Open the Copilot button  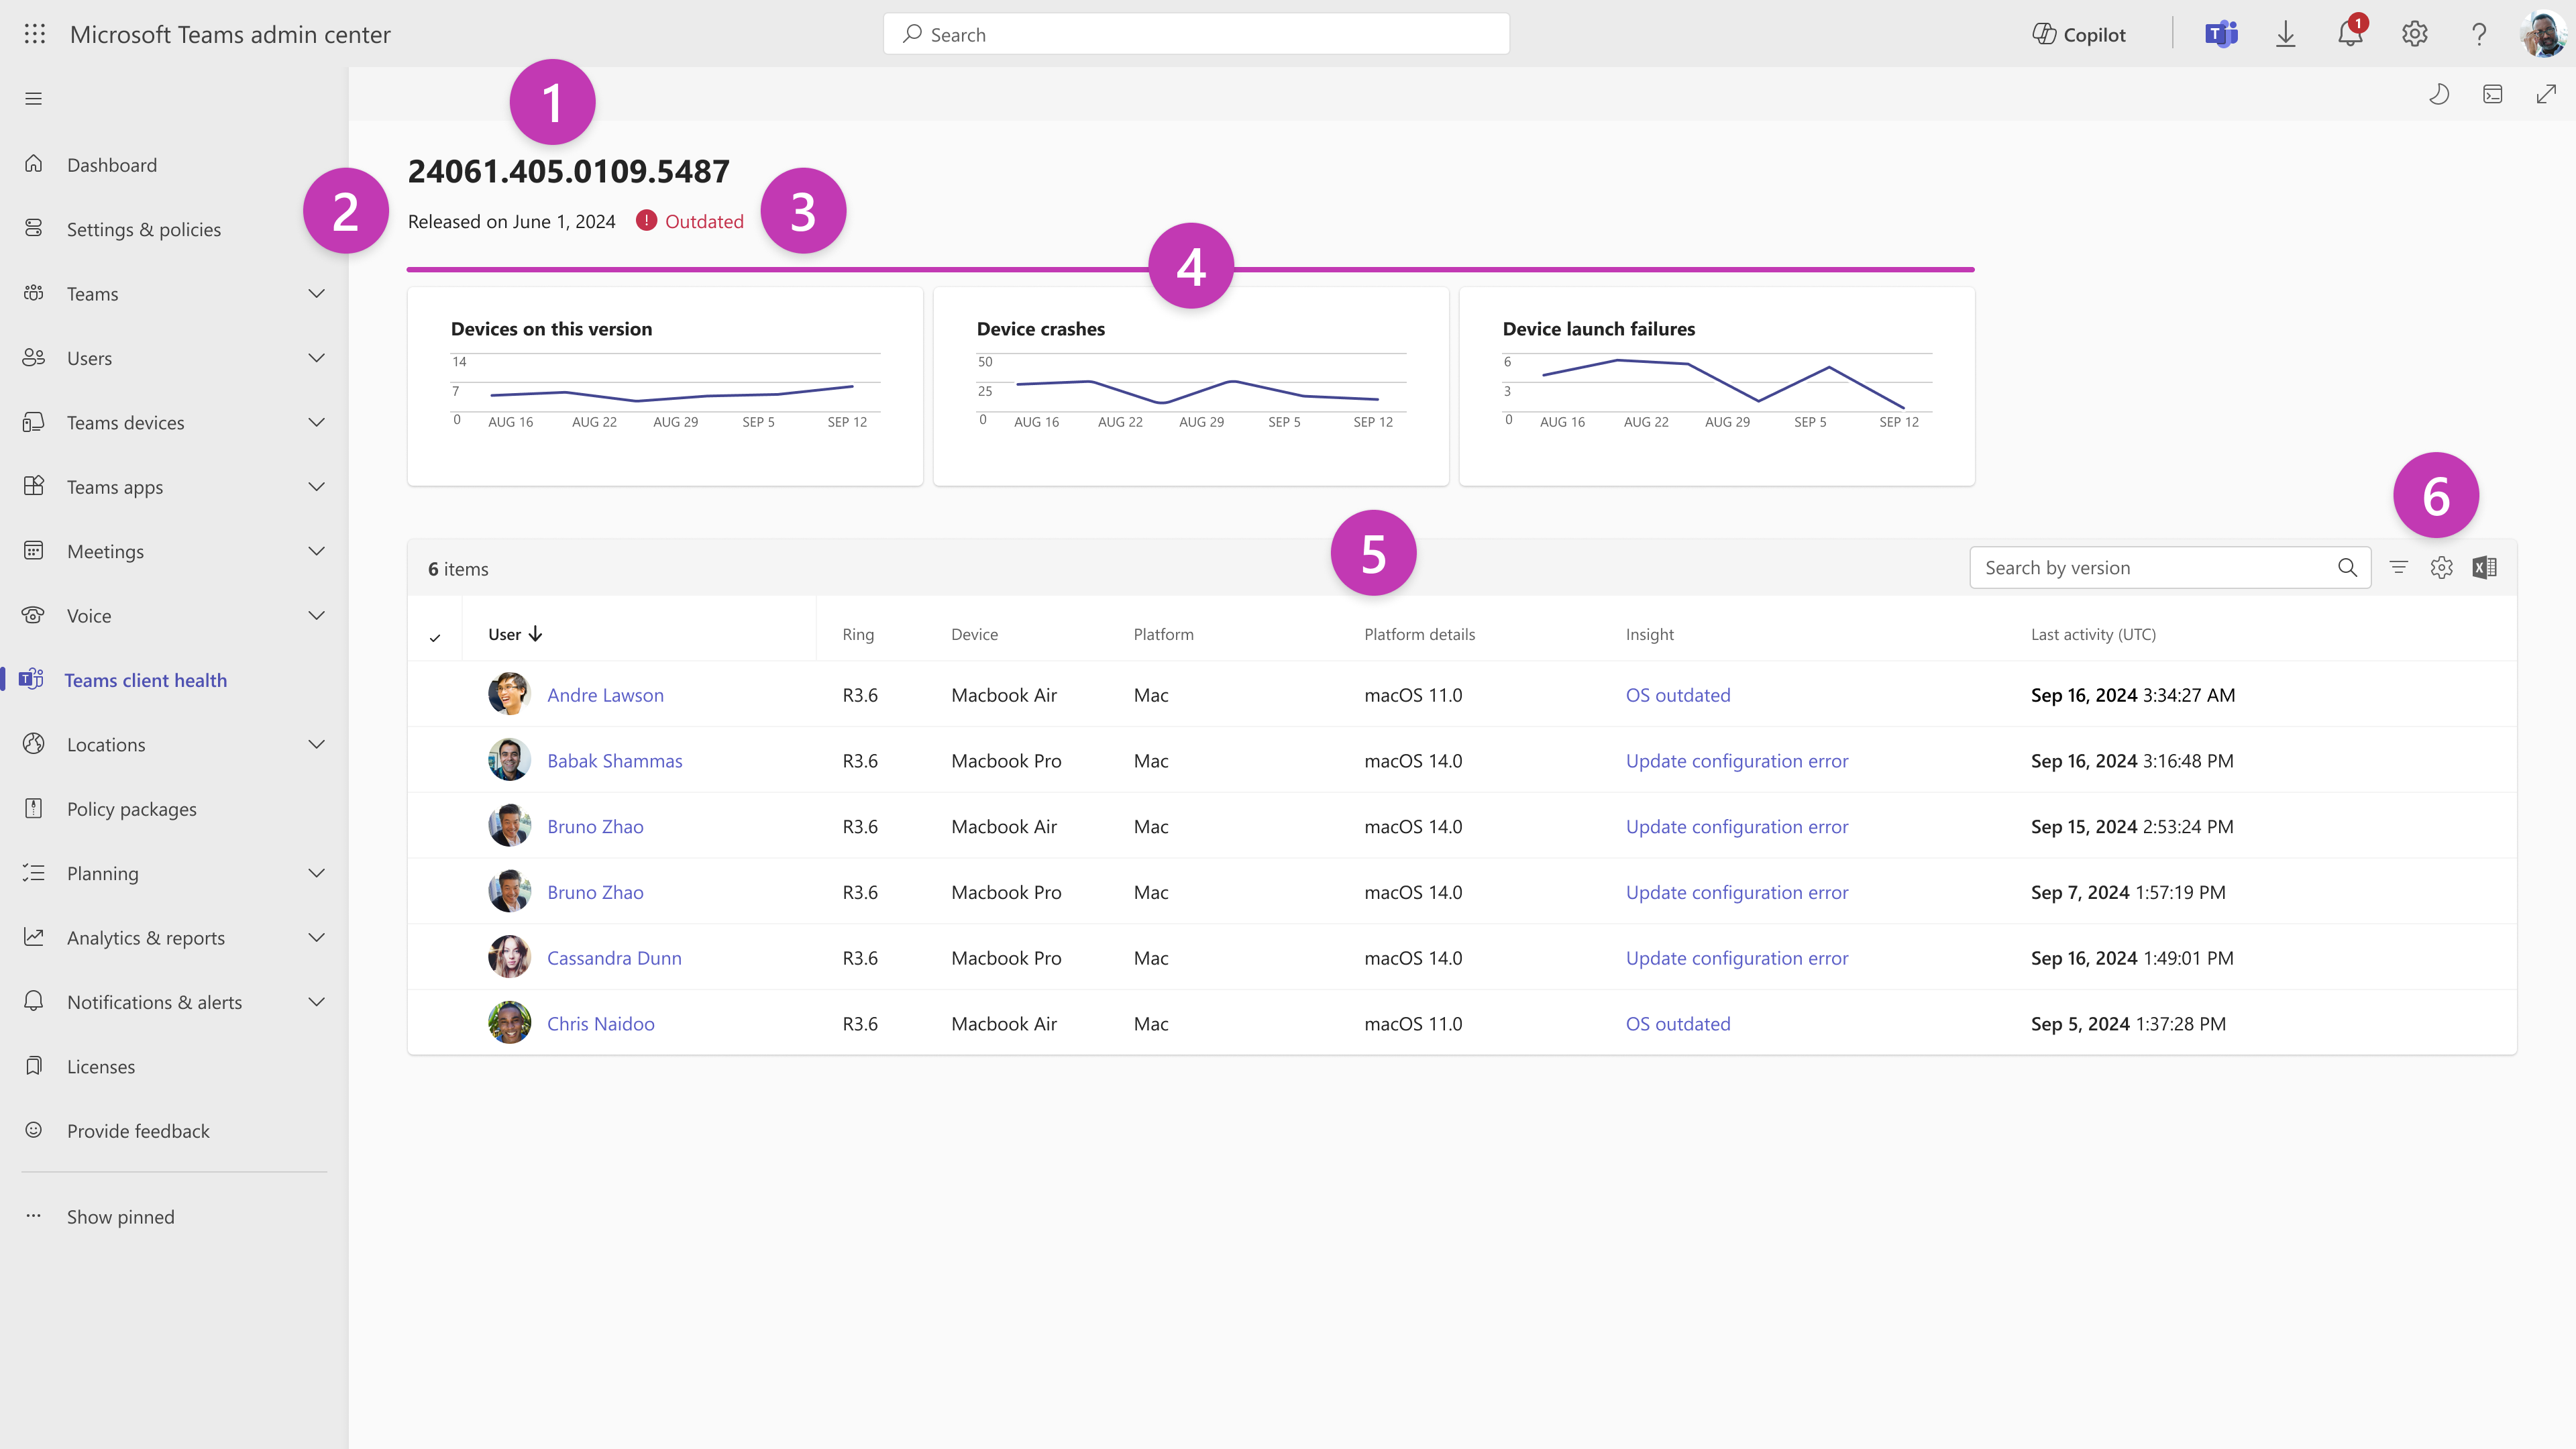2079,34
